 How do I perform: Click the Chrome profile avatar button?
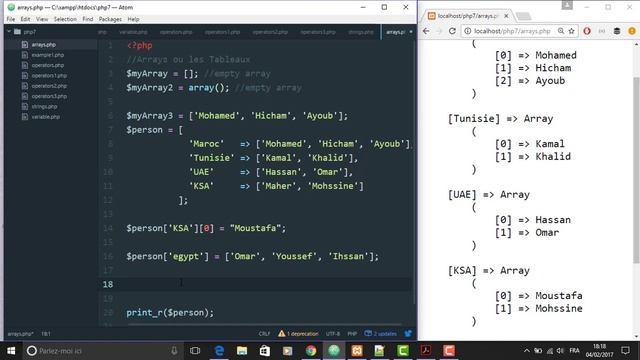pyautogui.click(x=567, y=5)
